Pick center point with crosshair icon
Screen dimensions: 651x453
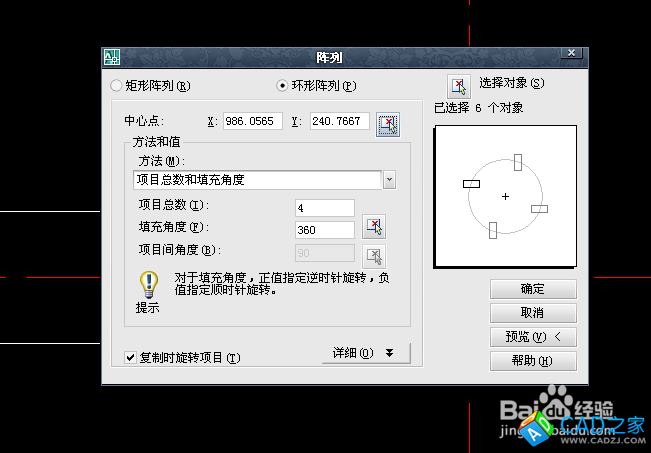pyautogui.click(x=388, y=124)
